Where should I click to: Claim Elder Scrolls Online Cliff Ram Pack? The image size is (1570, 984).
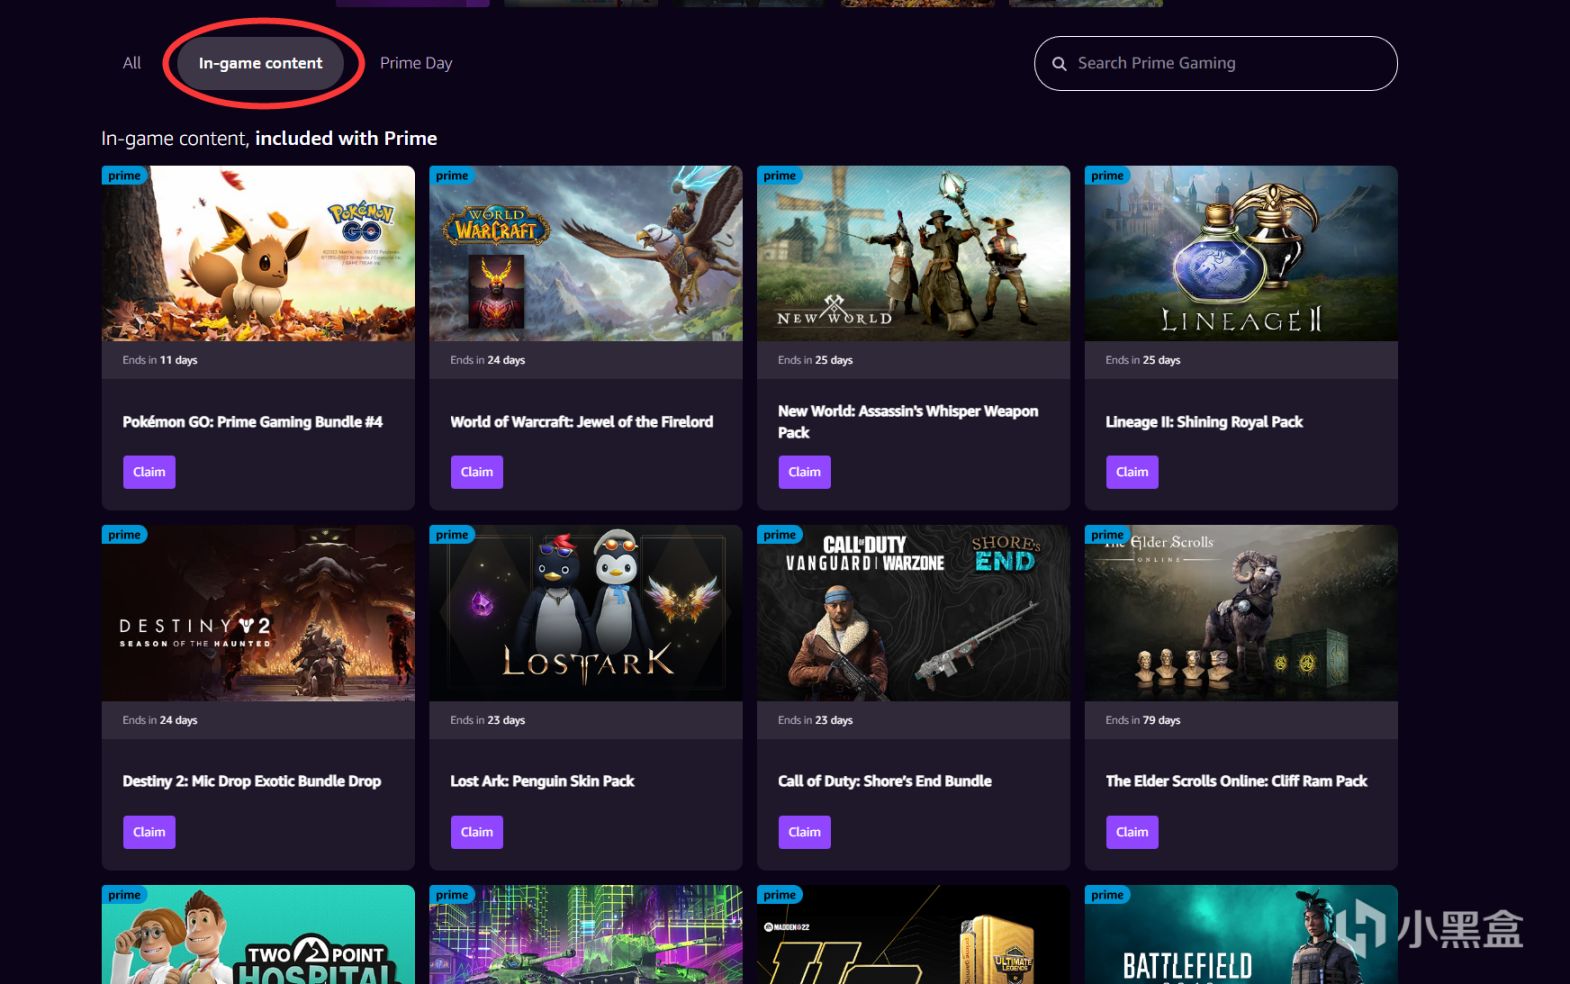click(1132, 832)
